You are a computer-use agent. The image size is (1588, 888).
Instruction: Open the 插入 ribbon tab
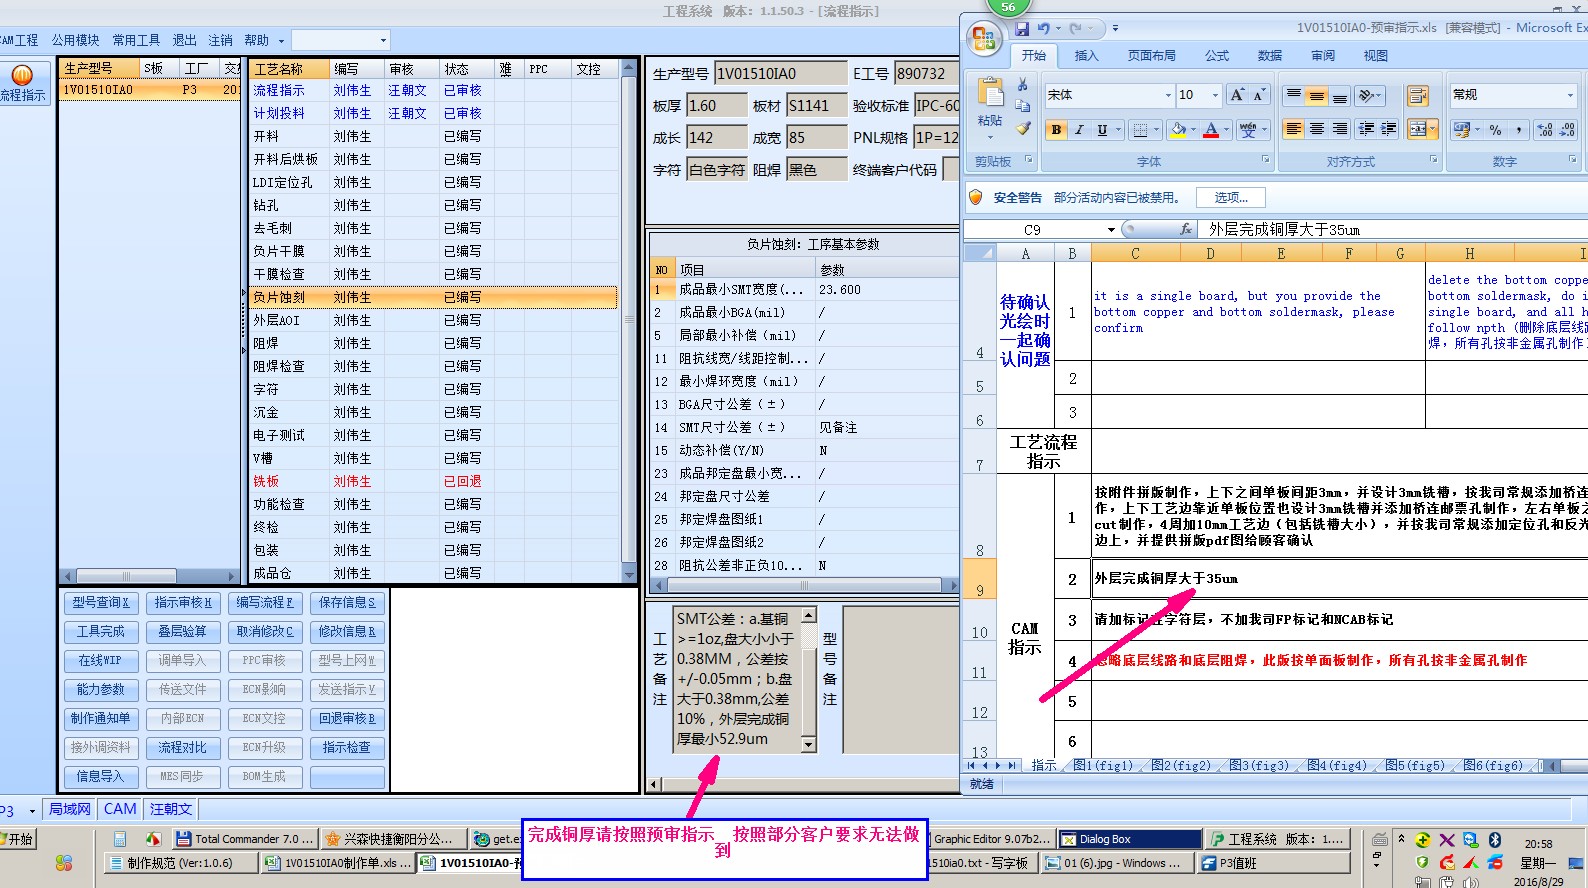pos(1086,56)
